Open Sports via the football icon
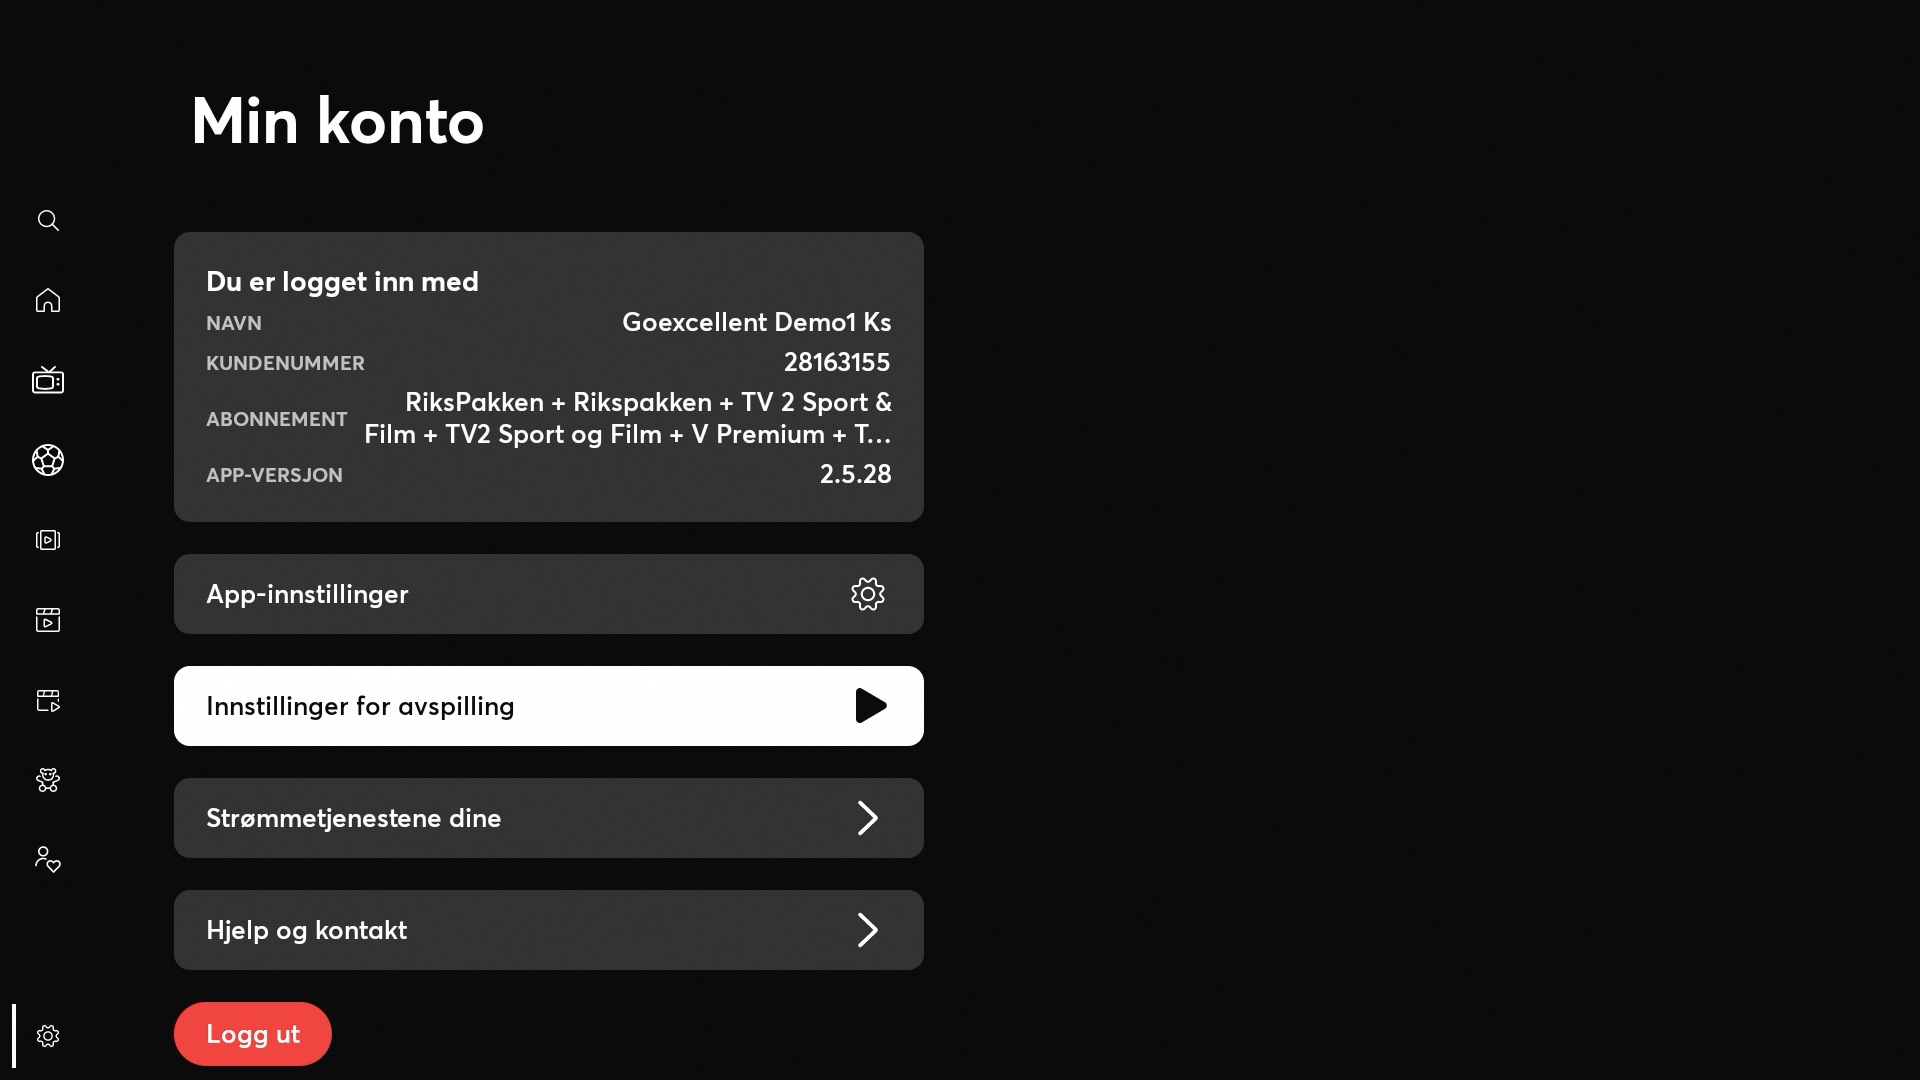1920x1080 pixels. [48, 460]
